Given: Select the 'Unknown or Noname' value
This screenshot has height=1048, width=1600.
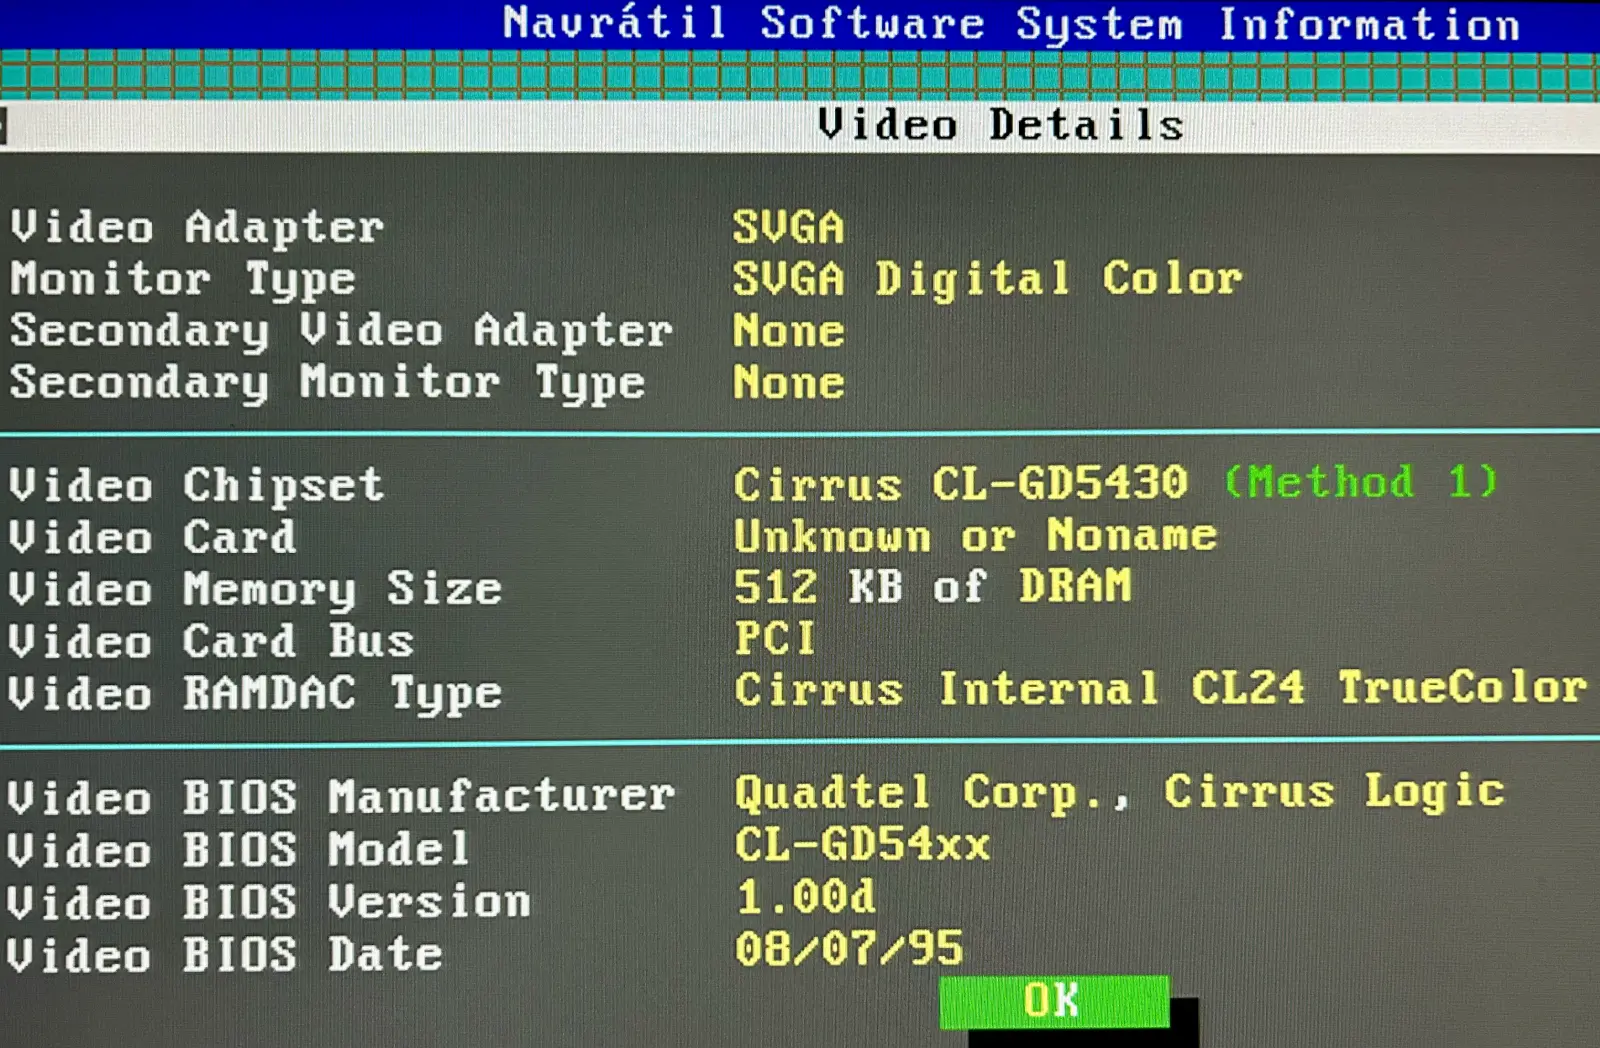Looking at the screenshot, I should [x=976, y=536].
